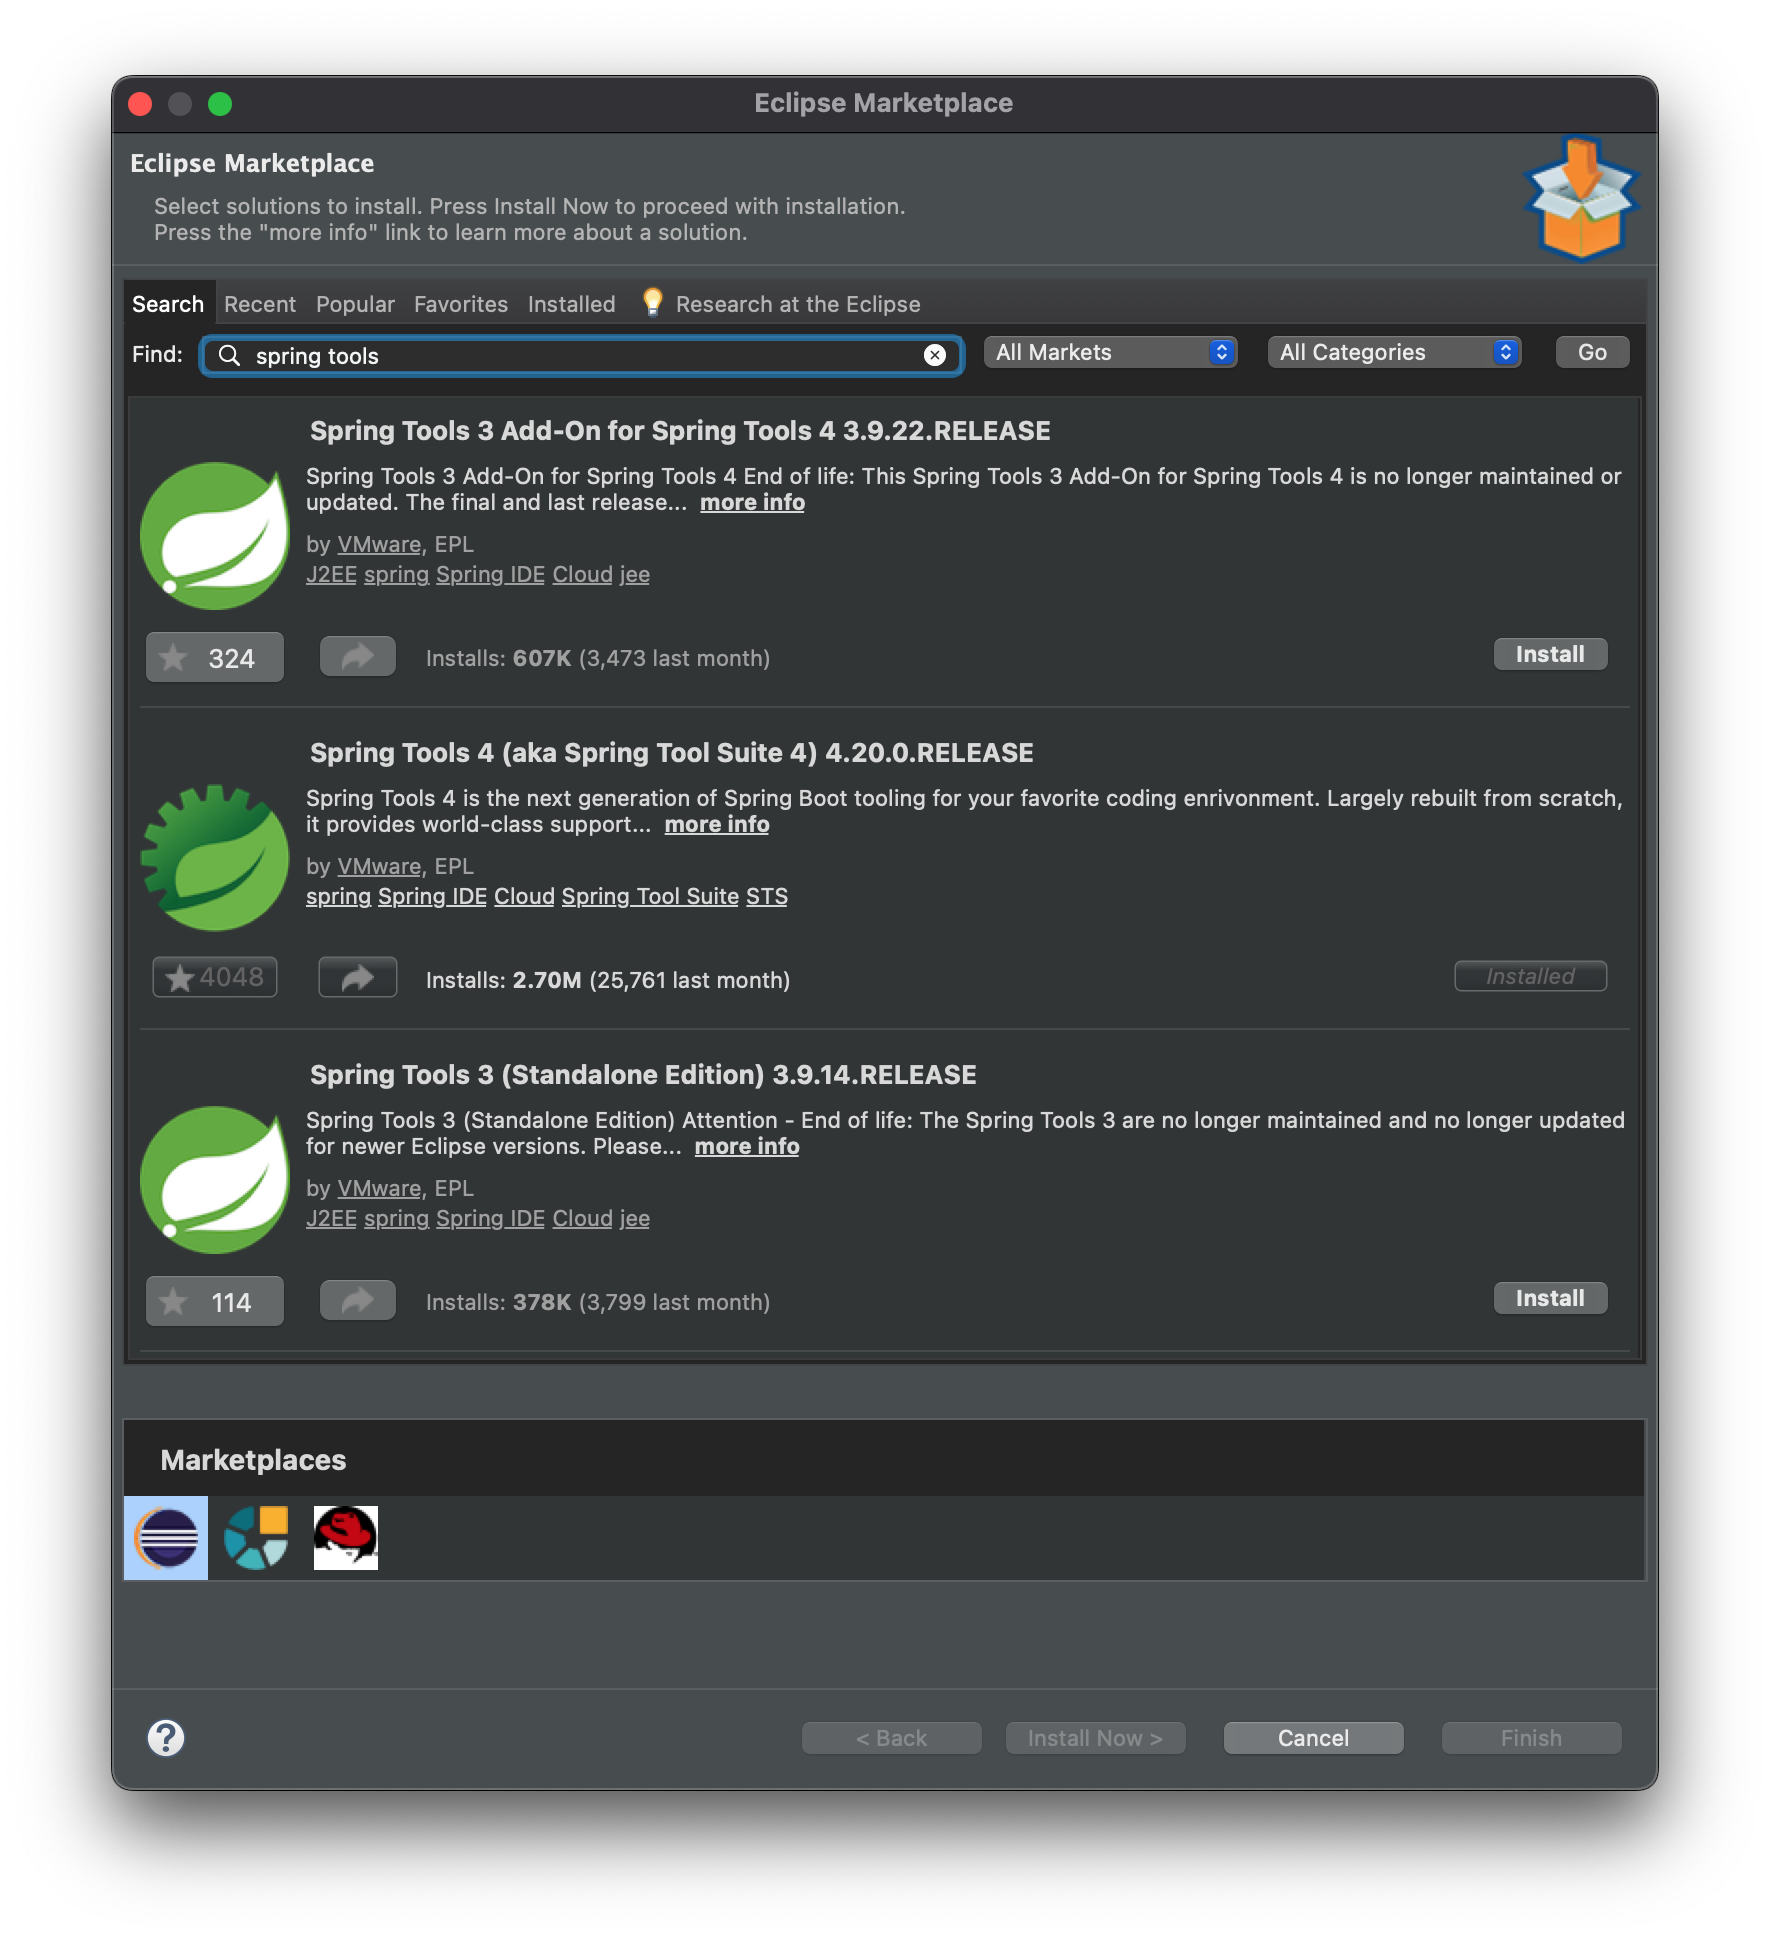The width and height of the screenshot is (1770, 1938).
Task: Open more info for Spring Tools 4
Action: tap(717, 824)
